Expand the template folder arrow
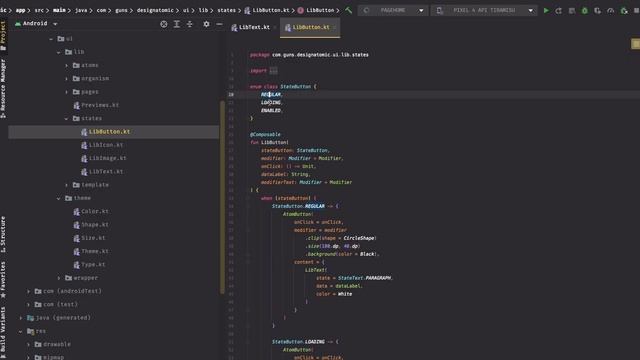Image resolution: width=640 pixels, height=360 pixels. (x=67, y=185)
